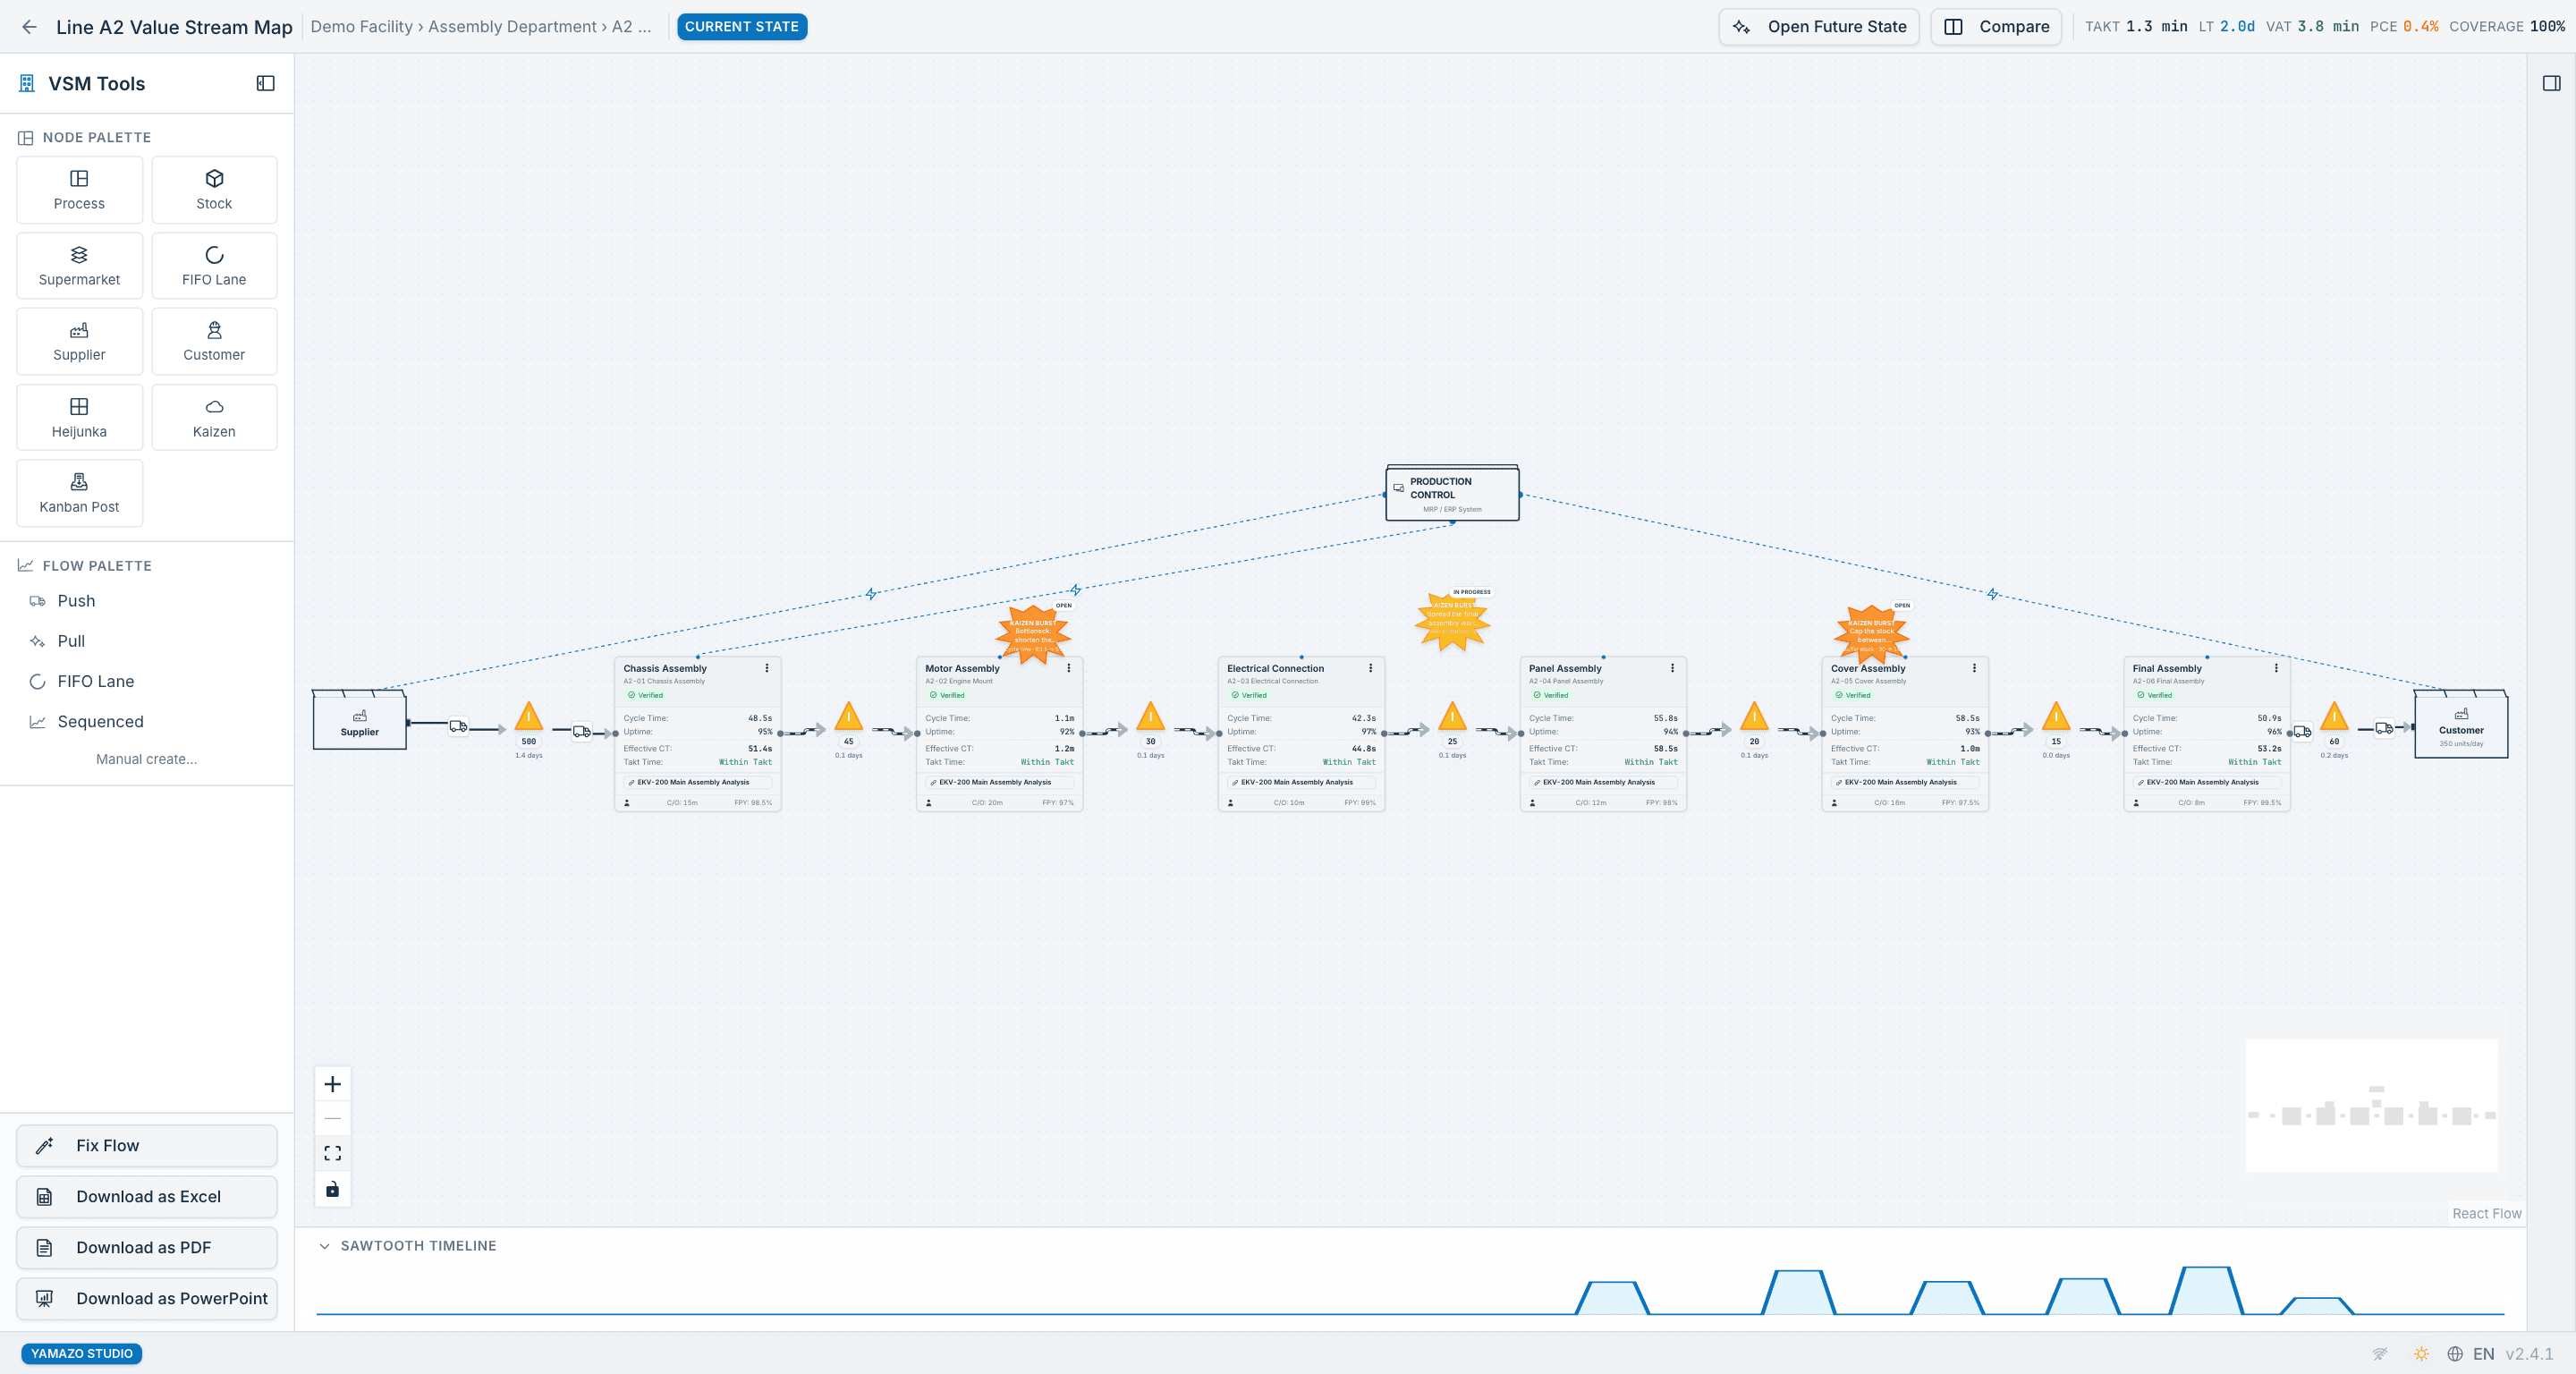Click the fit view icon

coord(333,1154)
